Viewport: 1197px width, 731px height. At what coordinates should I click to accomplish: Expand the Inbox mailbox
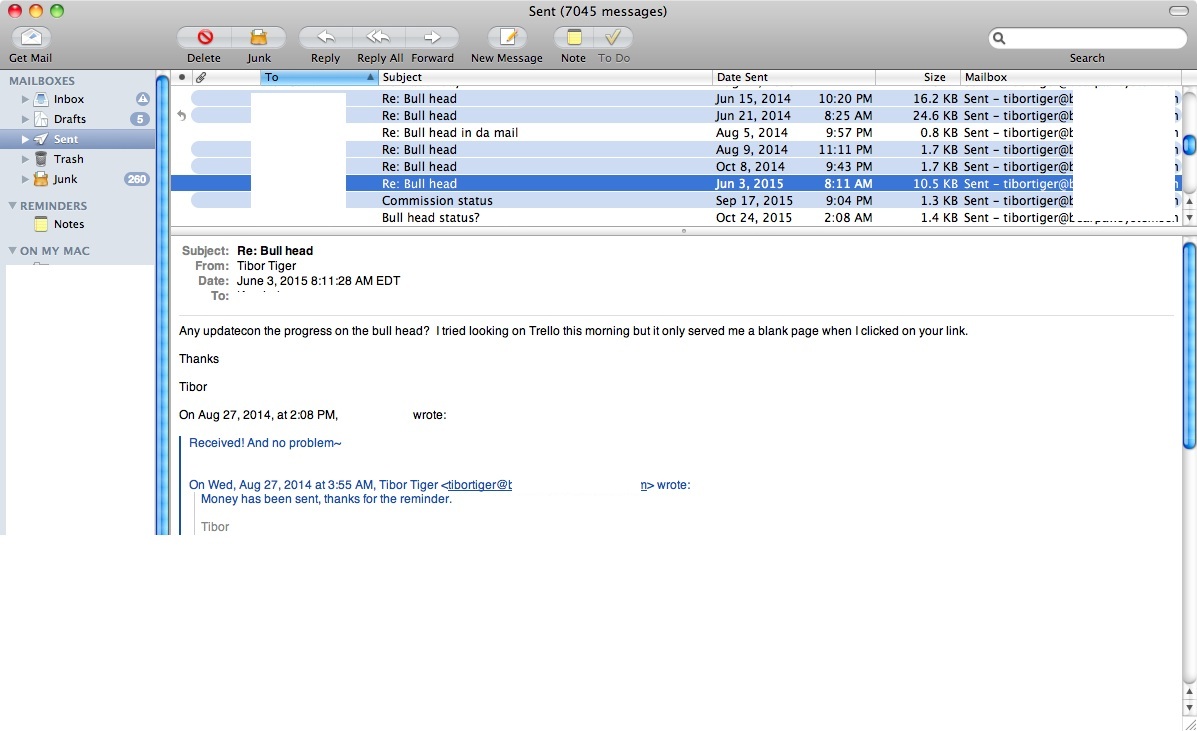26,100
